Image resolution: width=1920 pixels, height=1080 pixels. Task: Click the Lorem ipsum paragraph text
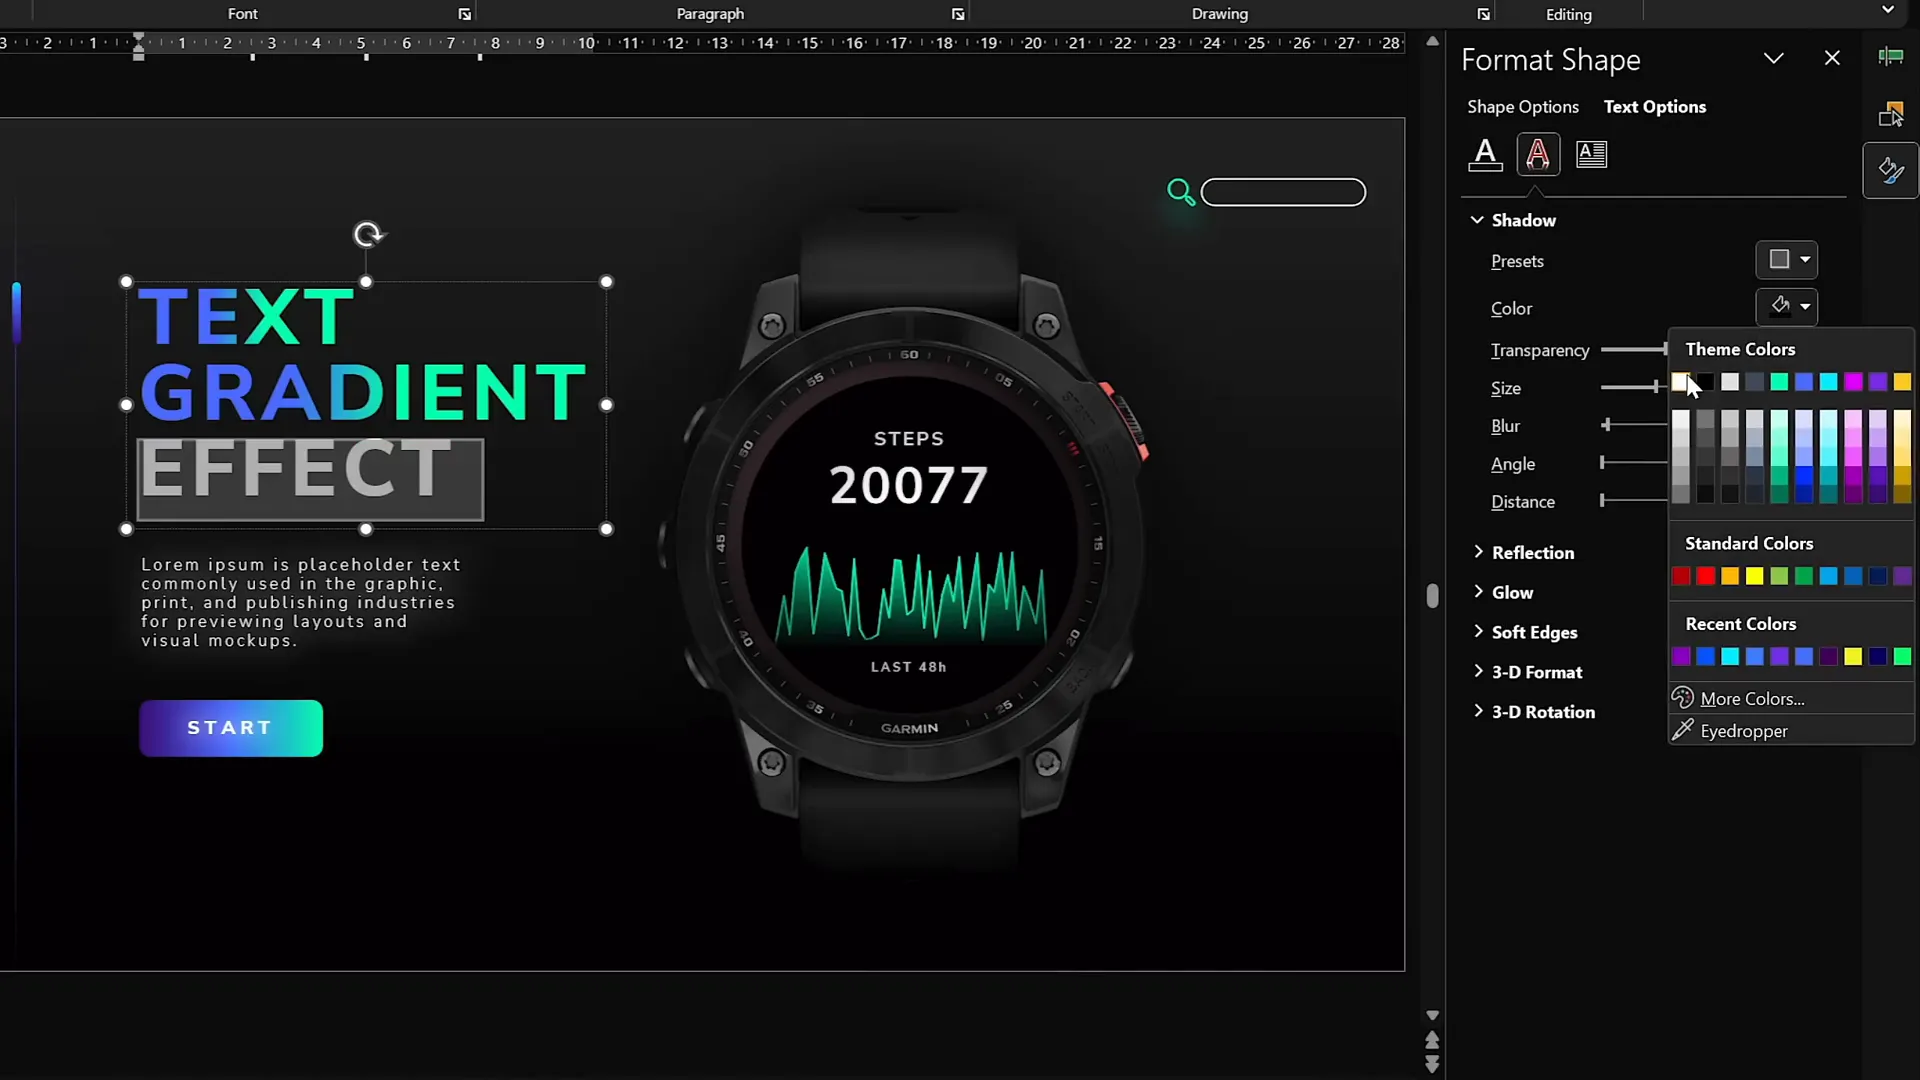pos(300,602)
